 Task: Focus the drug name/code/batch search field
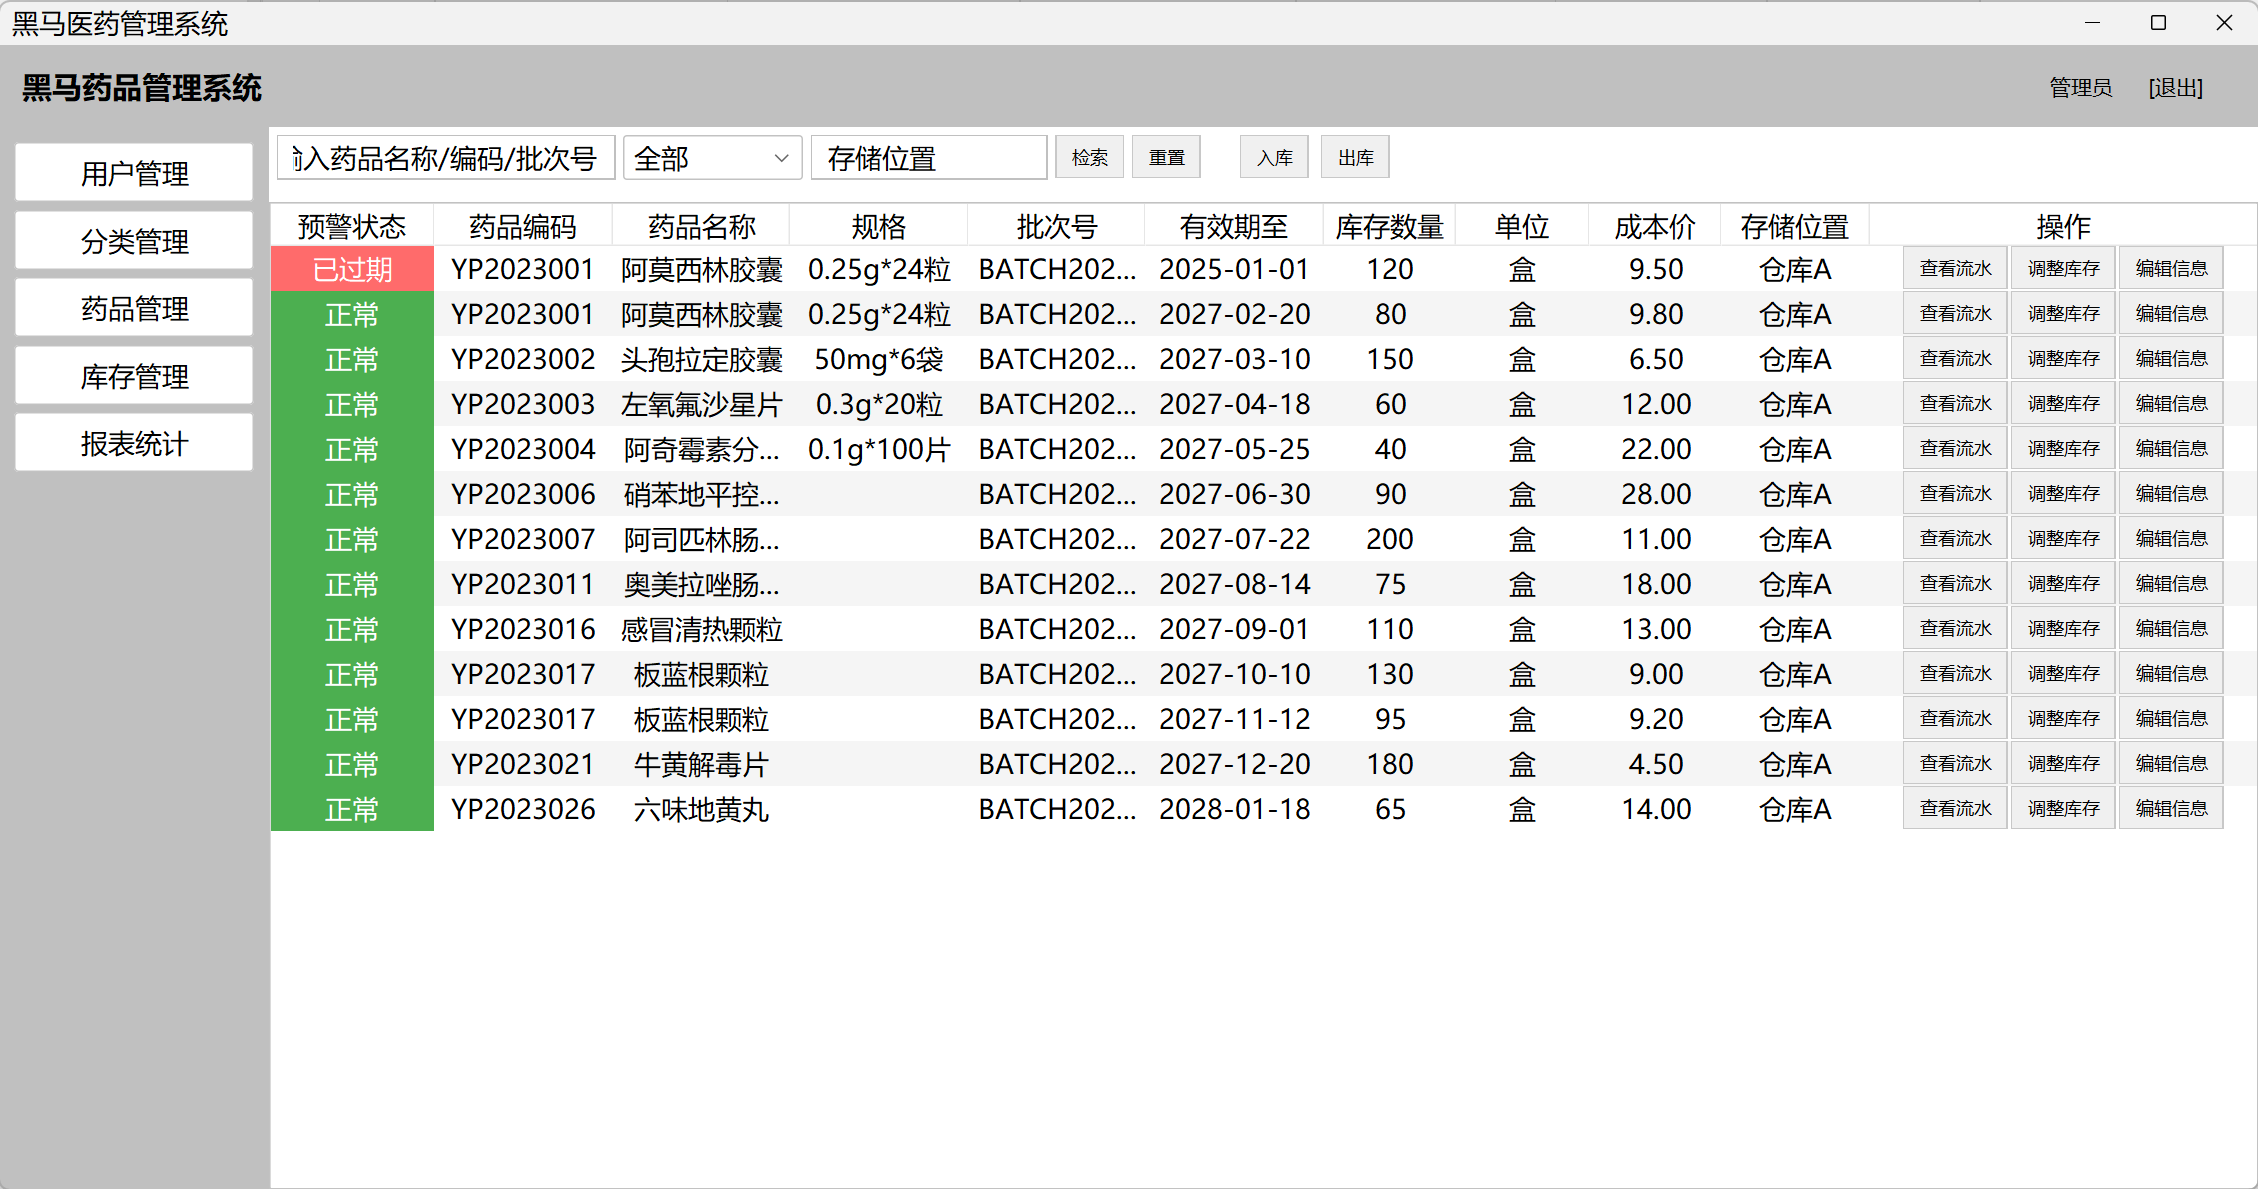tap(446, 158)
